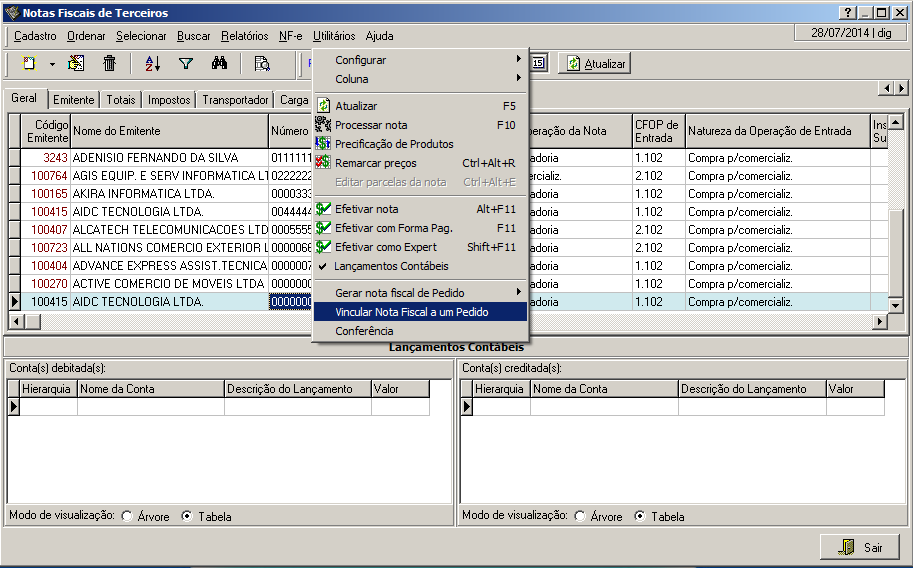Click the calendar icon in toolbar
This screenshot has width=913, height=568.
538,63
